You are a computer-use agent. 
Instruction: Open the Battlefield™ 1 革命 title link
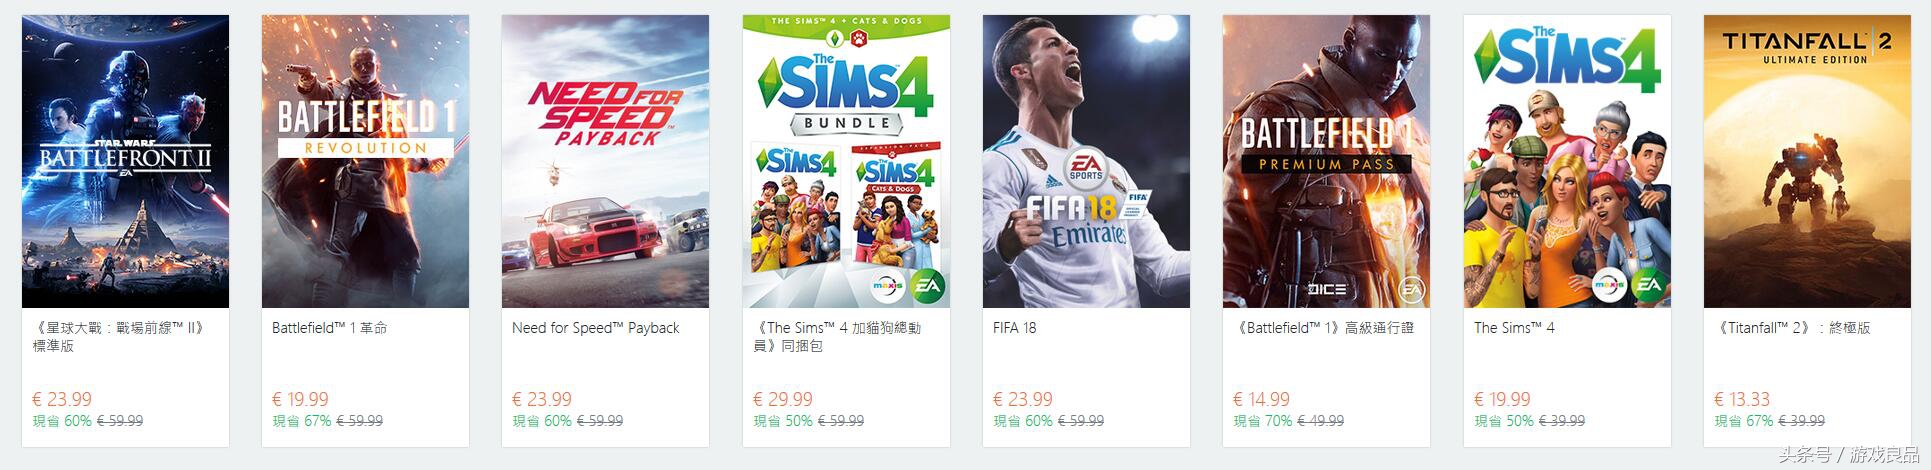[x=330, y=328]
